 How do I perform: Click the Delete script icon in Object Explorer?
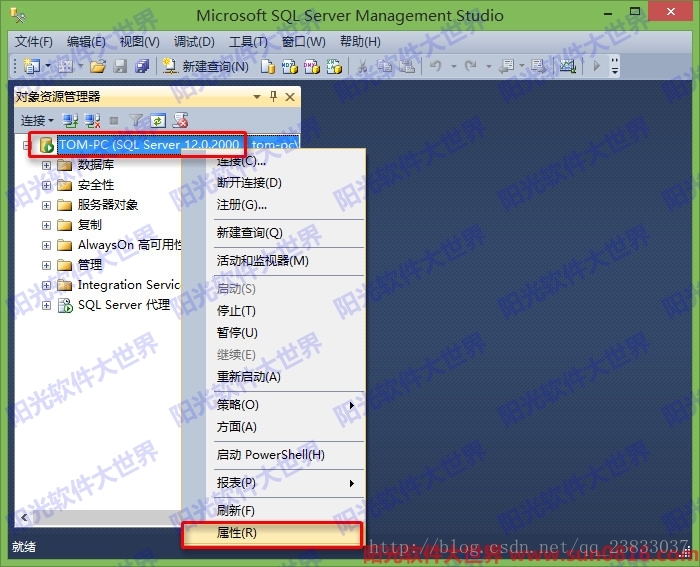[180, 121]
